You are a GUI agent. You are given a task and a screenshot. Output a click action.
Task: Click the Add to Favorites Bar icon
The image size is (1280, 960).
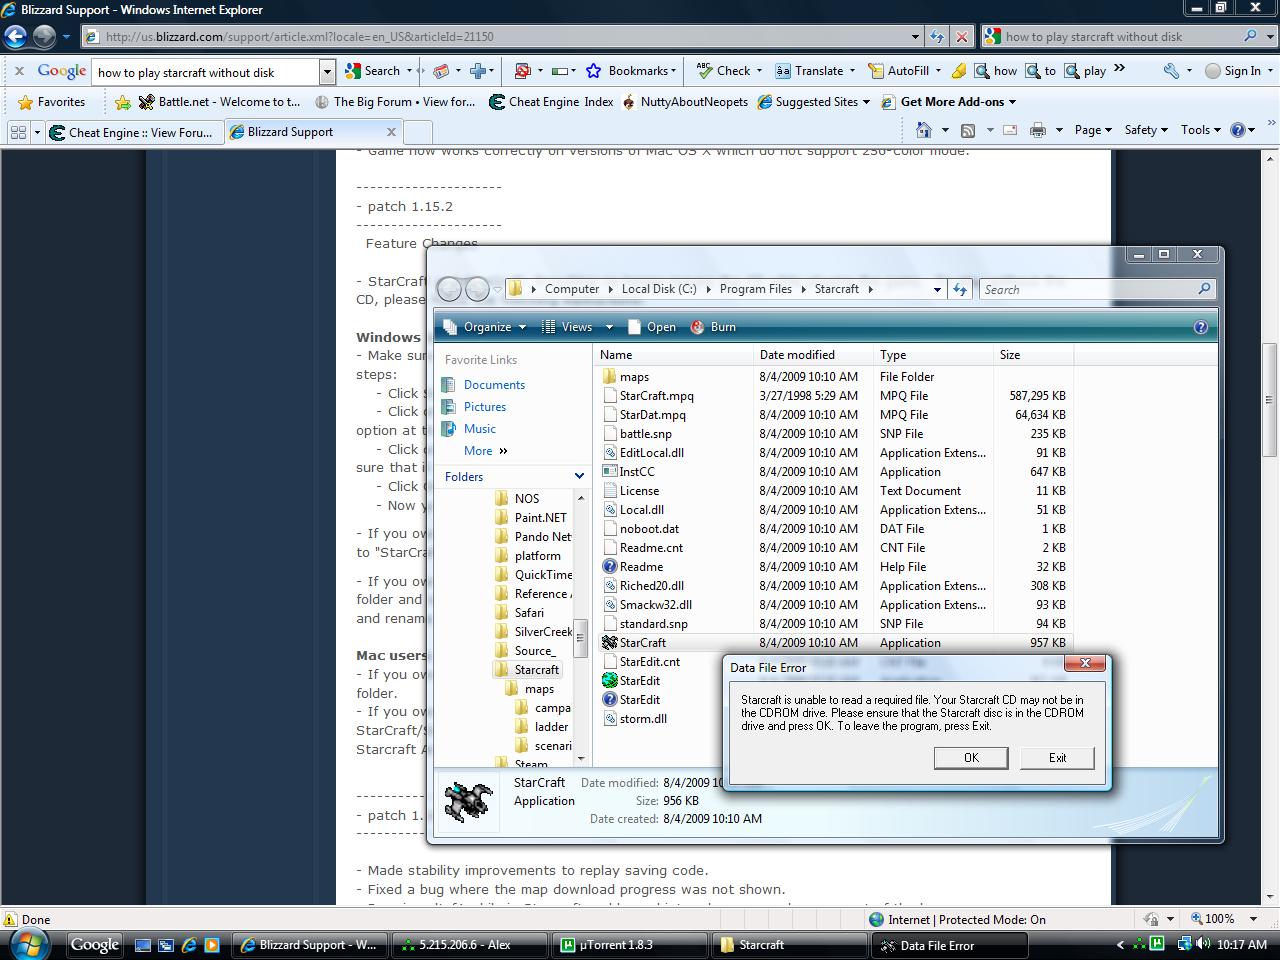pyautogui.click(x=122, y=102)
